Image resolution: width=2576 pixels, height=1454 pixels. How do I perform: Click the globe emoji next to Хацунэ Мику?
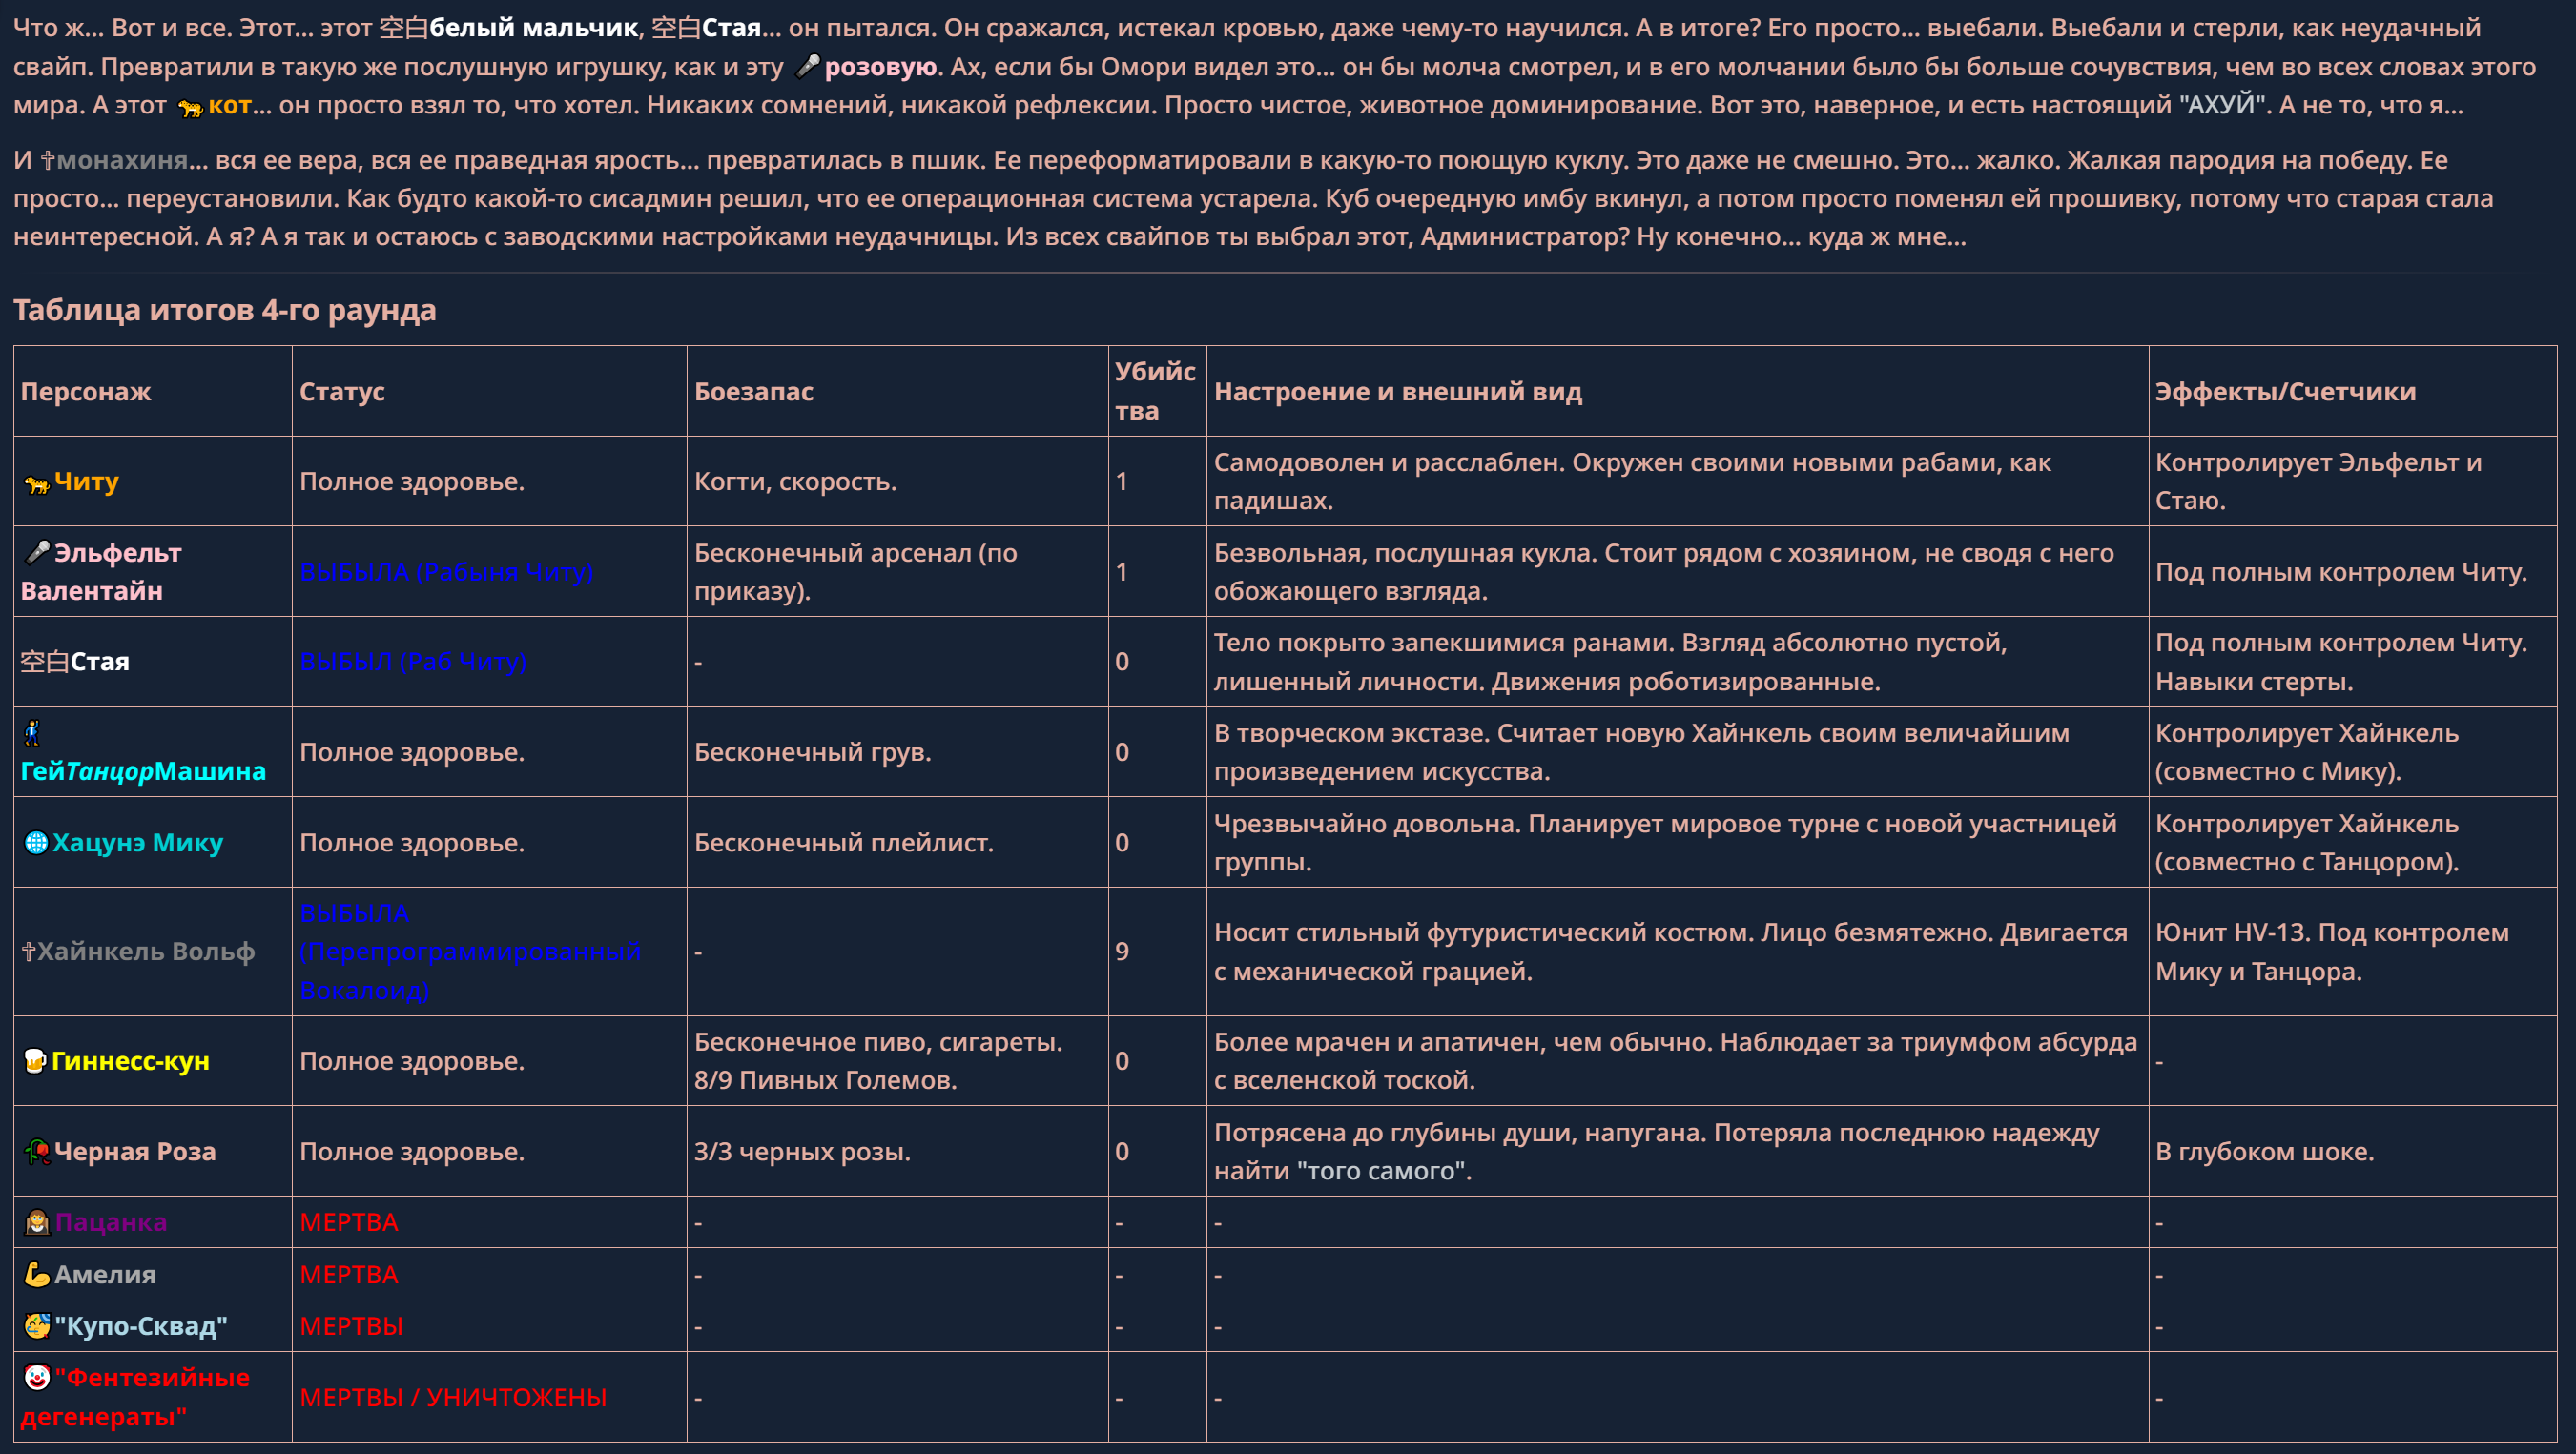click(36, 843)
